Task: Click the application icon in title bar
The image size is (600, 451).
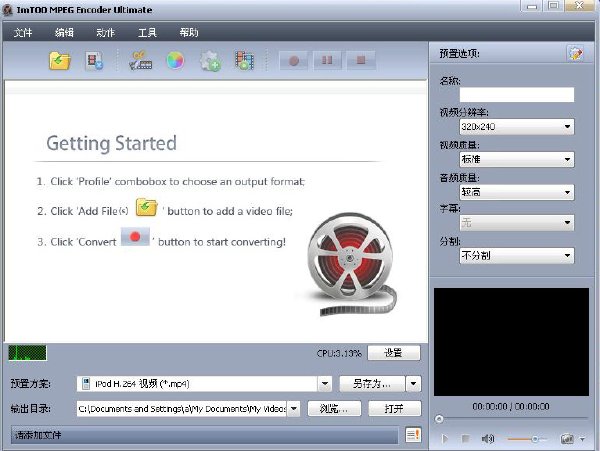Action: (x=8, y=10)
